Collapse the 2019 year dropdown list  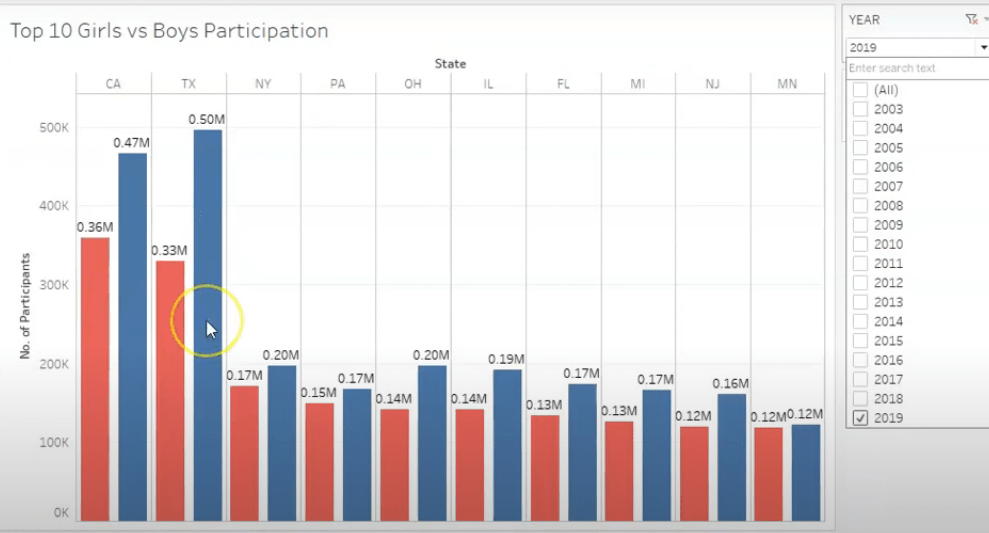983,47
